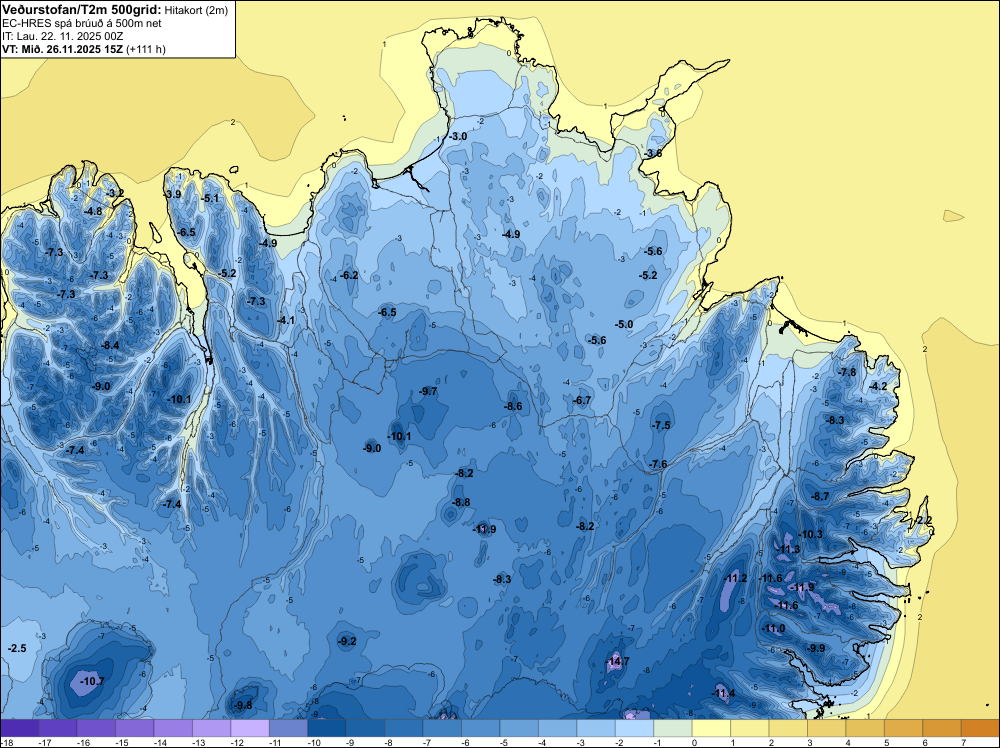The height and width of the screenshot is (748, 1000).
Task: Click the legend swatch labeled -12
Action: [249, 728]
